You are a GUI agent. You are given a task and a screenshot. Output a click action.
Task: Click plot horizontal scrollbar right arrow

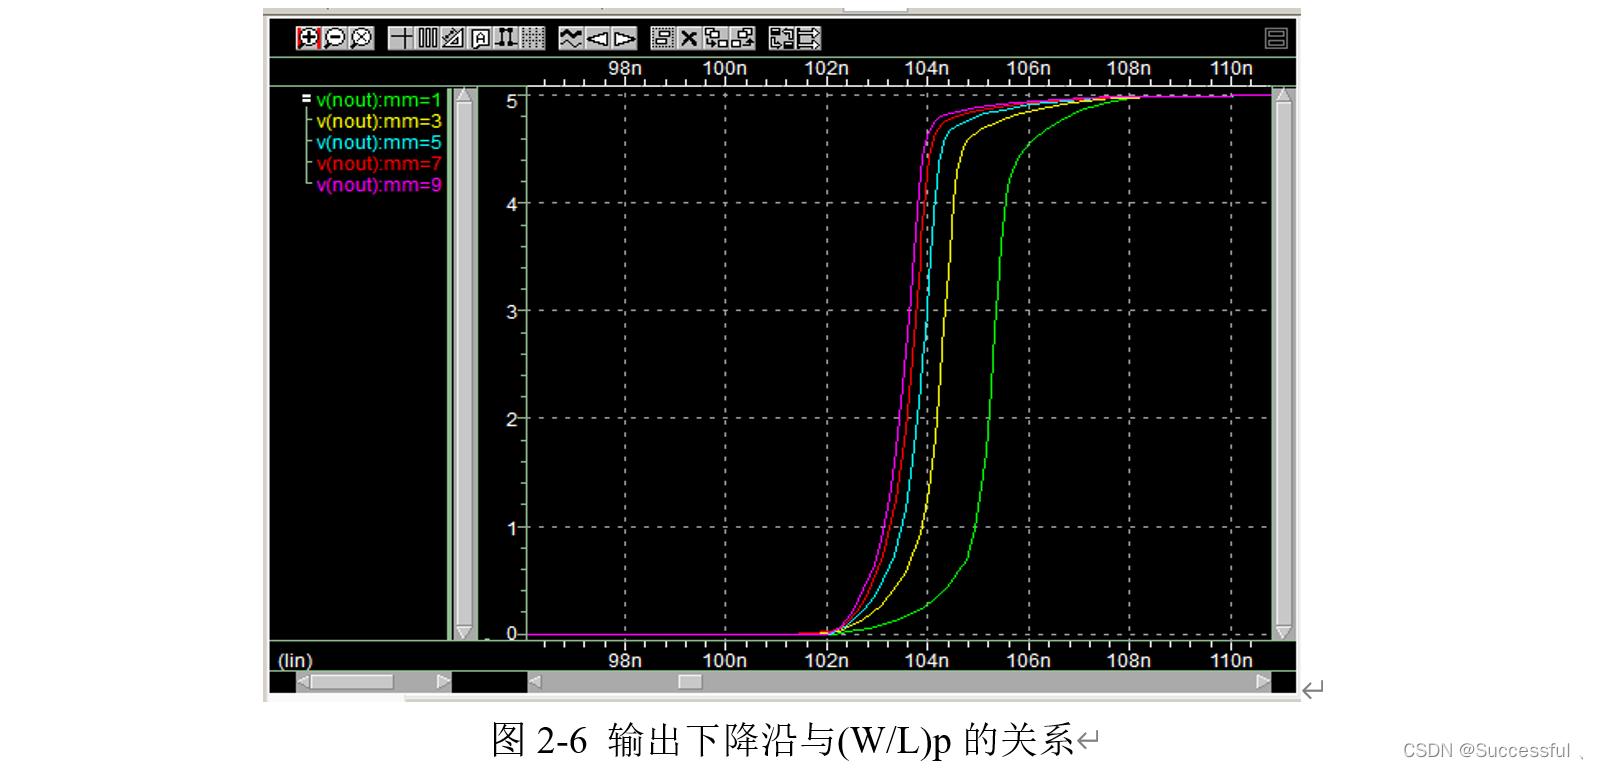tap(1263, 681)
